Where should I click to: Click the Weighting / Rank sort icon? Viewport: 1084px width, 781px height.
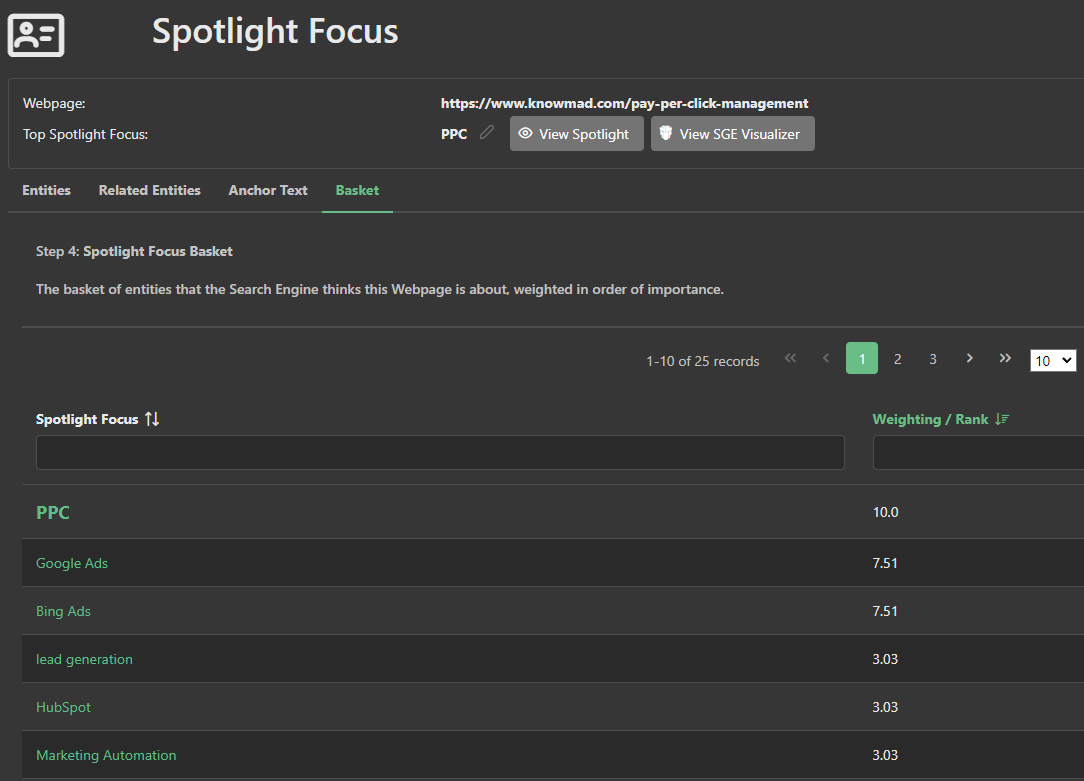1003,419
